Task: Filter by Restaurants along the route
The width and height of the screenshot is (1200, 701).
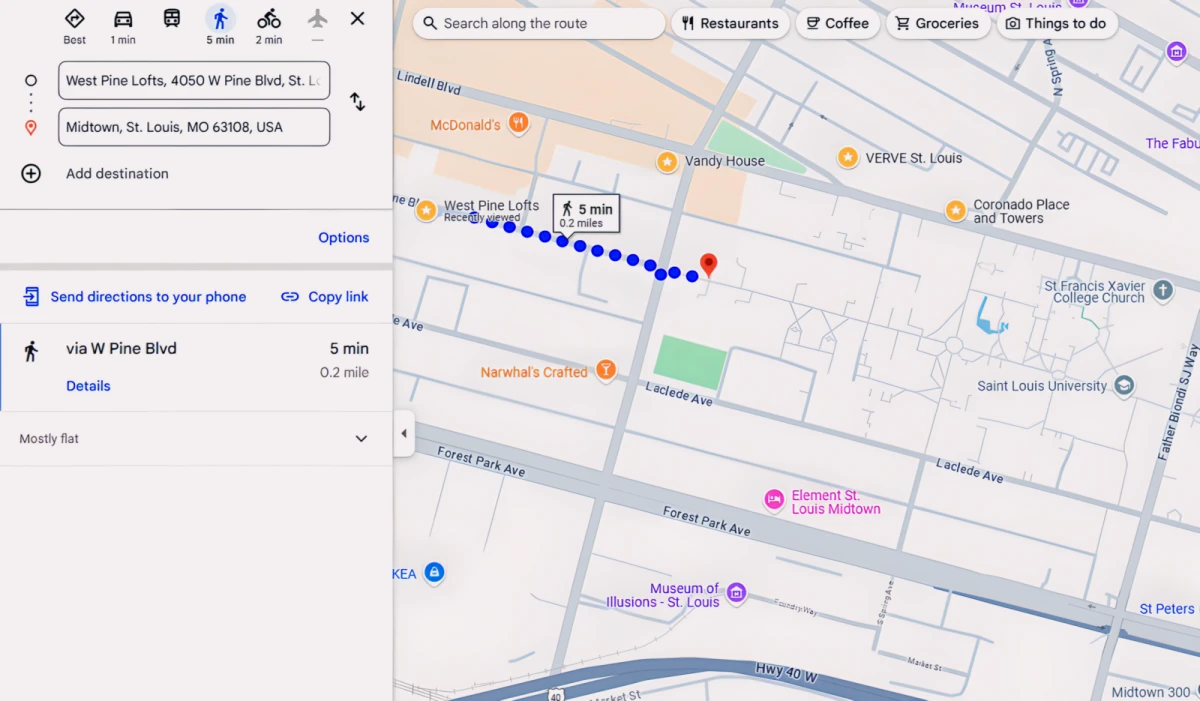Action: point(730,23)
